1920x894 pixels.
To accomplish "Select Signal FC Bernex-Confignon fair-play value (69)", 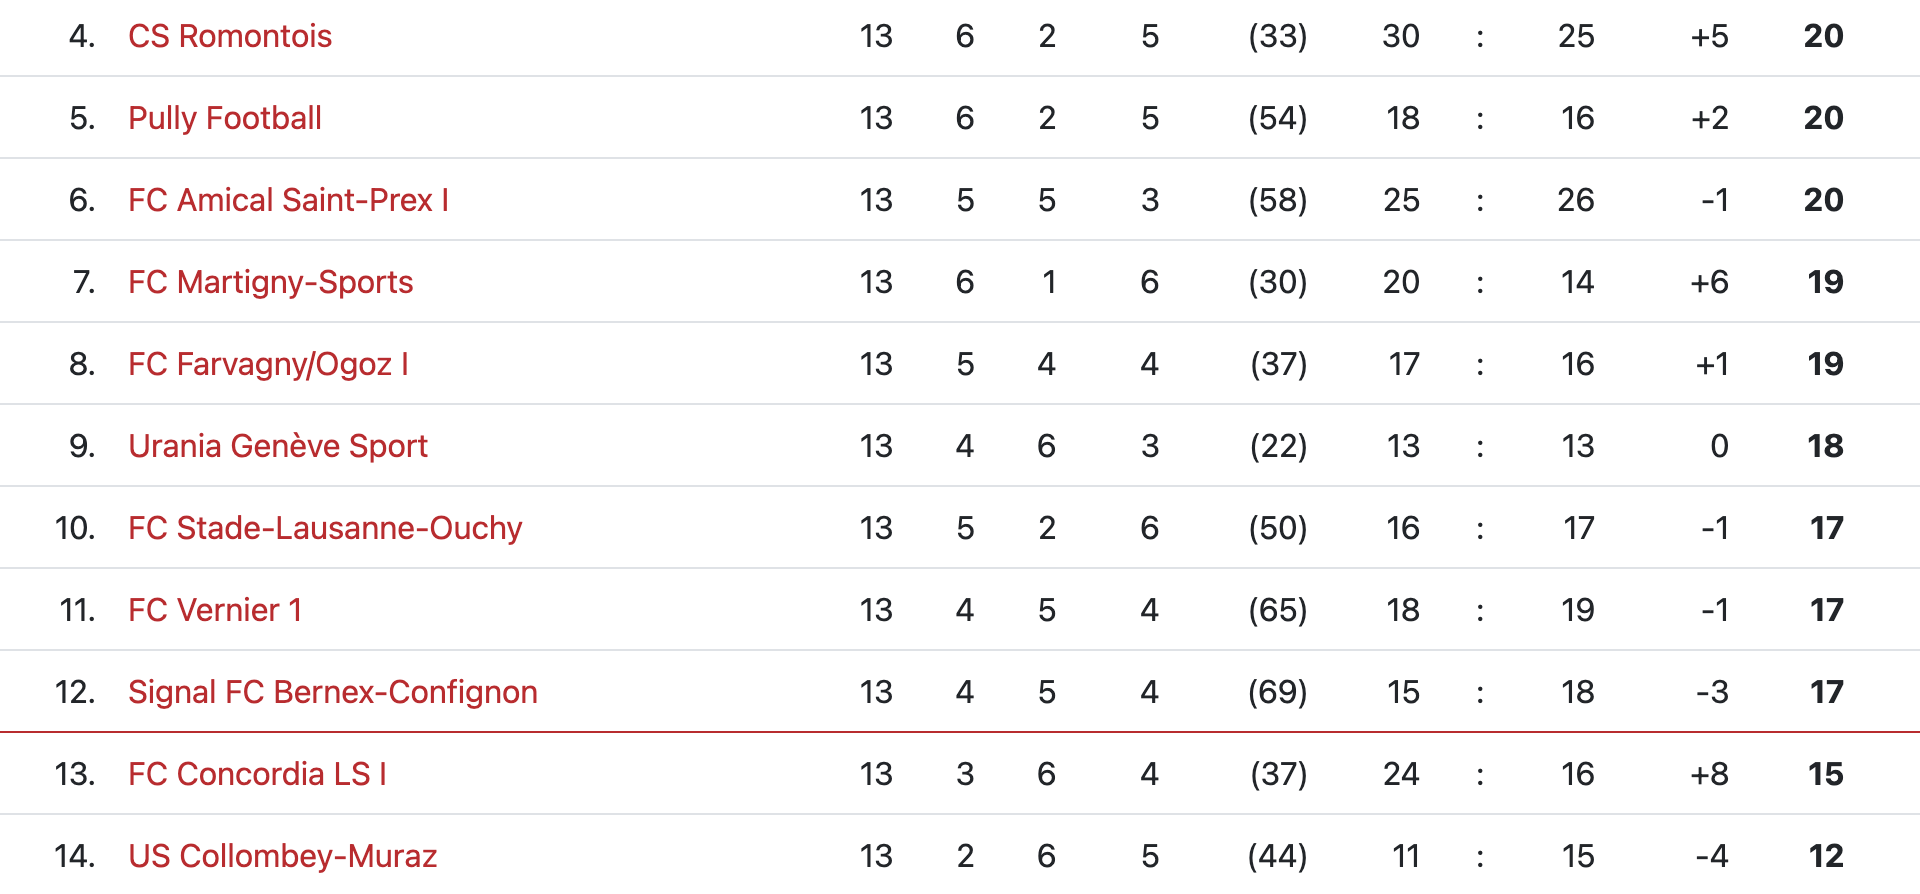I will tap(1277, 693).
